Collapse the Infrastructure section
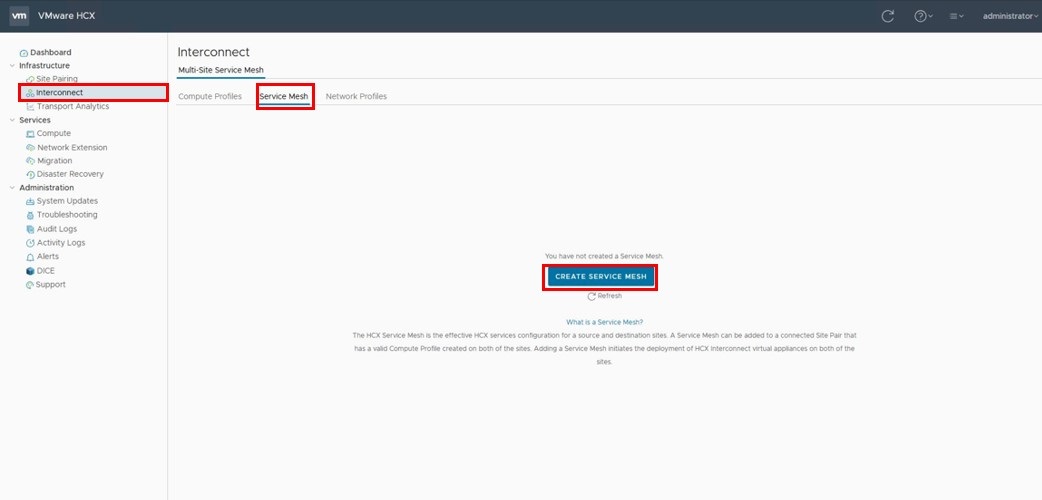The width and height of the screenshot is (1042, 500). pyautogui.click(x=12, y=66)
